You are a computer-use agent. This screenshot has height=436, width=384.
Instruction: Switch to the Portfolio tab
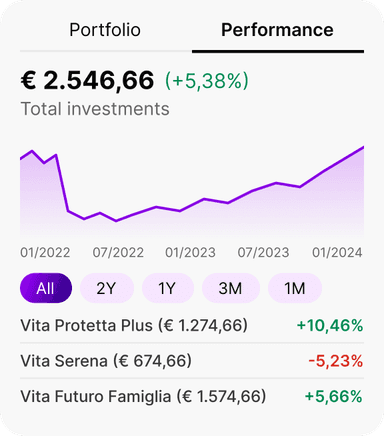(105, 30)
